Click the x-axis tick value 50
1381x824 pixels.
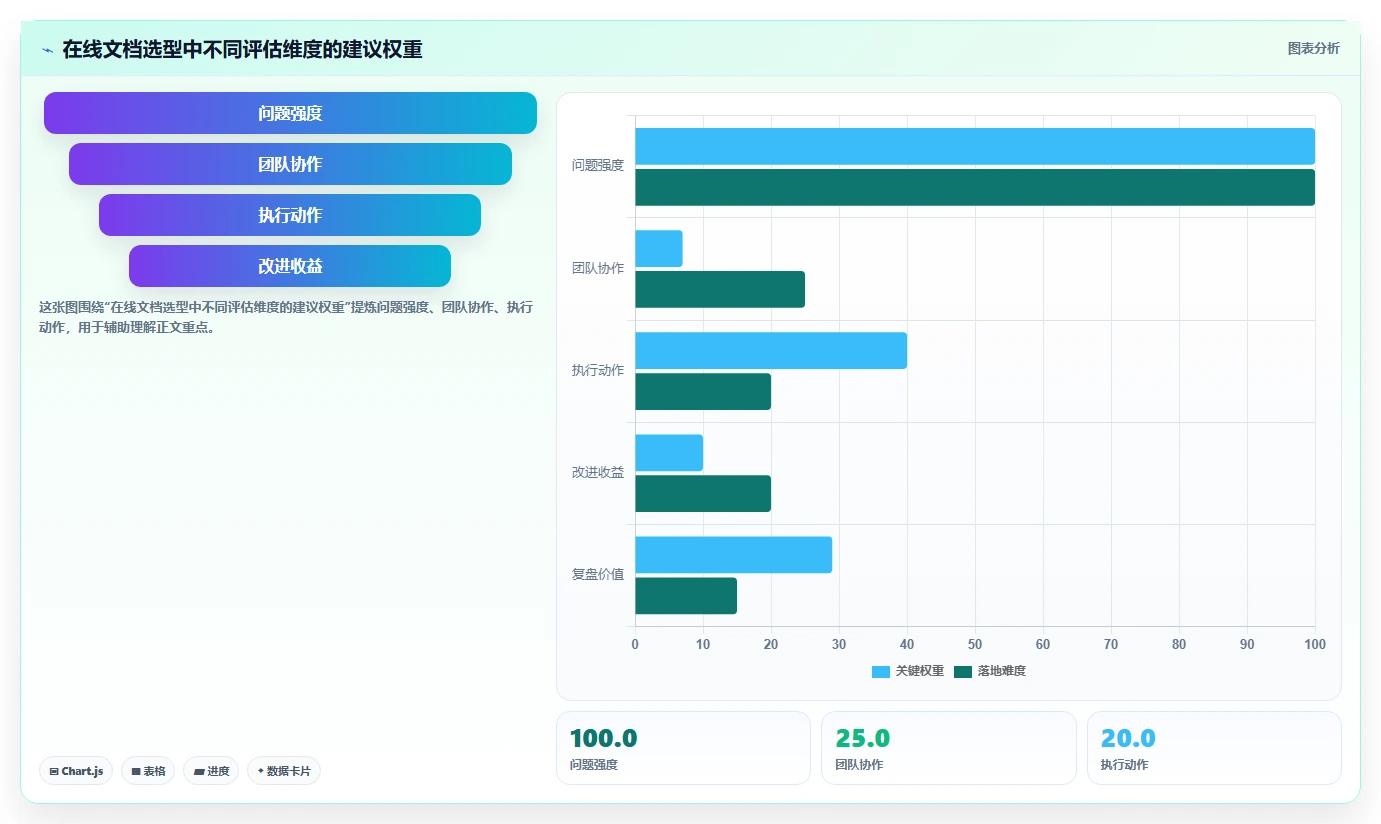(x=975, y=644)
